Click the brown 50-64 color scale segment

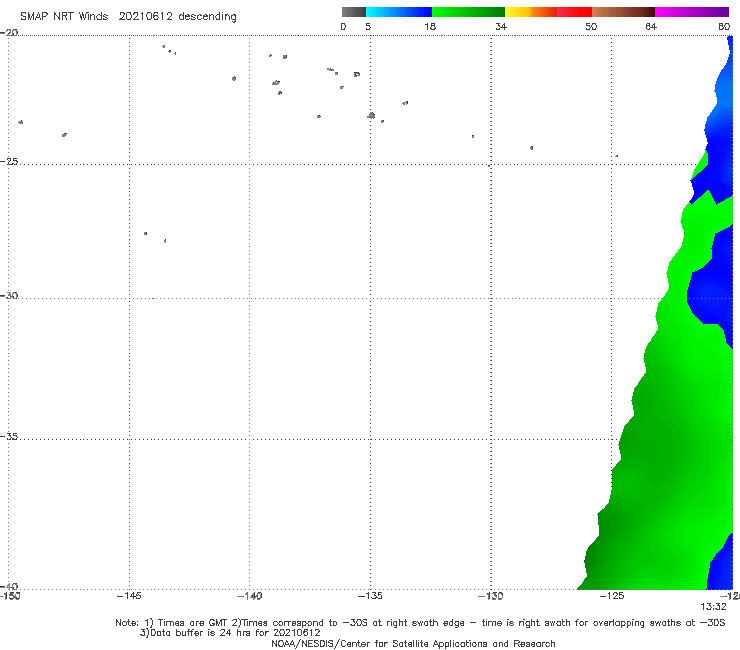[x=623, y=12]
